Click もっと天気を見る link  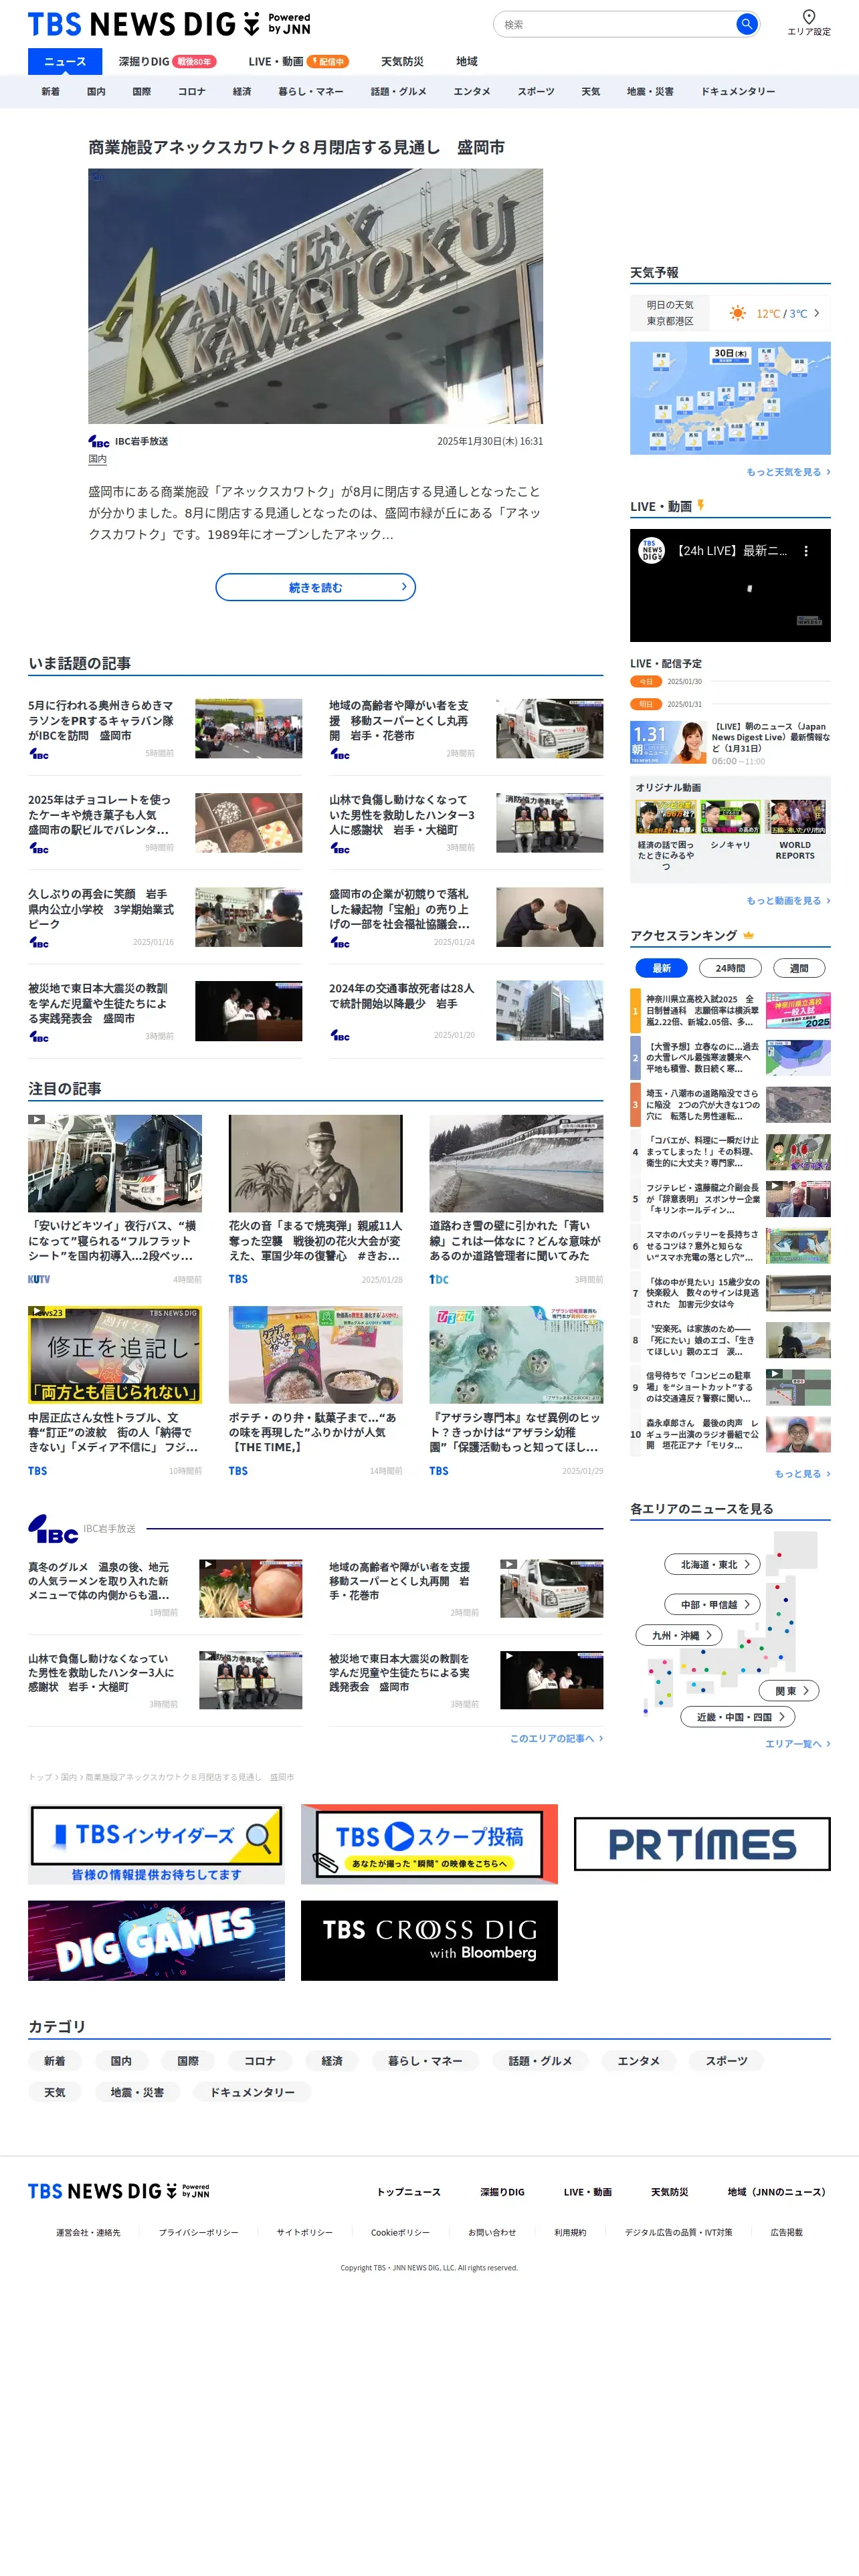(788, 472)
